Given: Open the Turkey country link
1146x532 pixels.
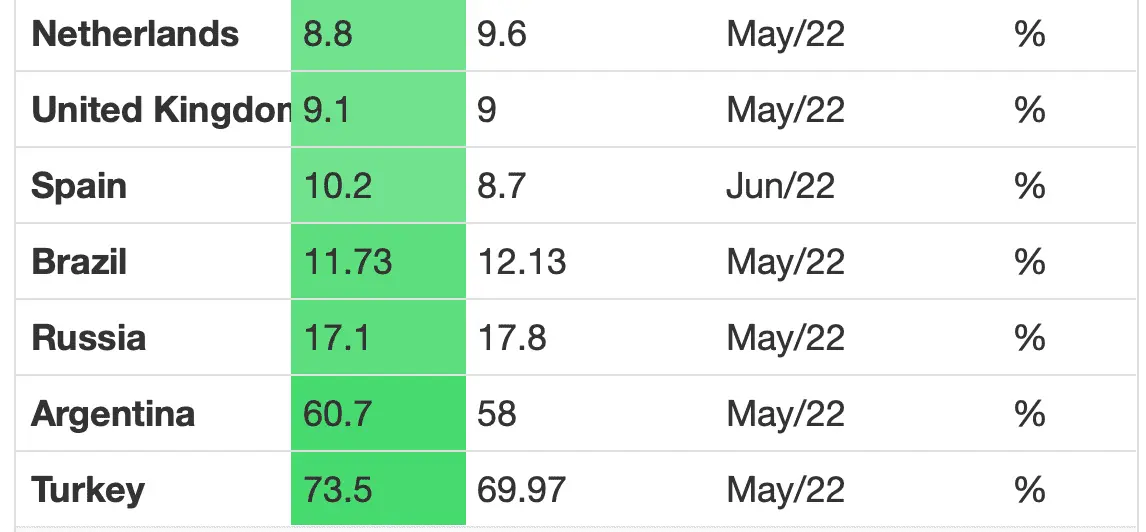Looking at the screenshot, I should (x=88, y=490).
